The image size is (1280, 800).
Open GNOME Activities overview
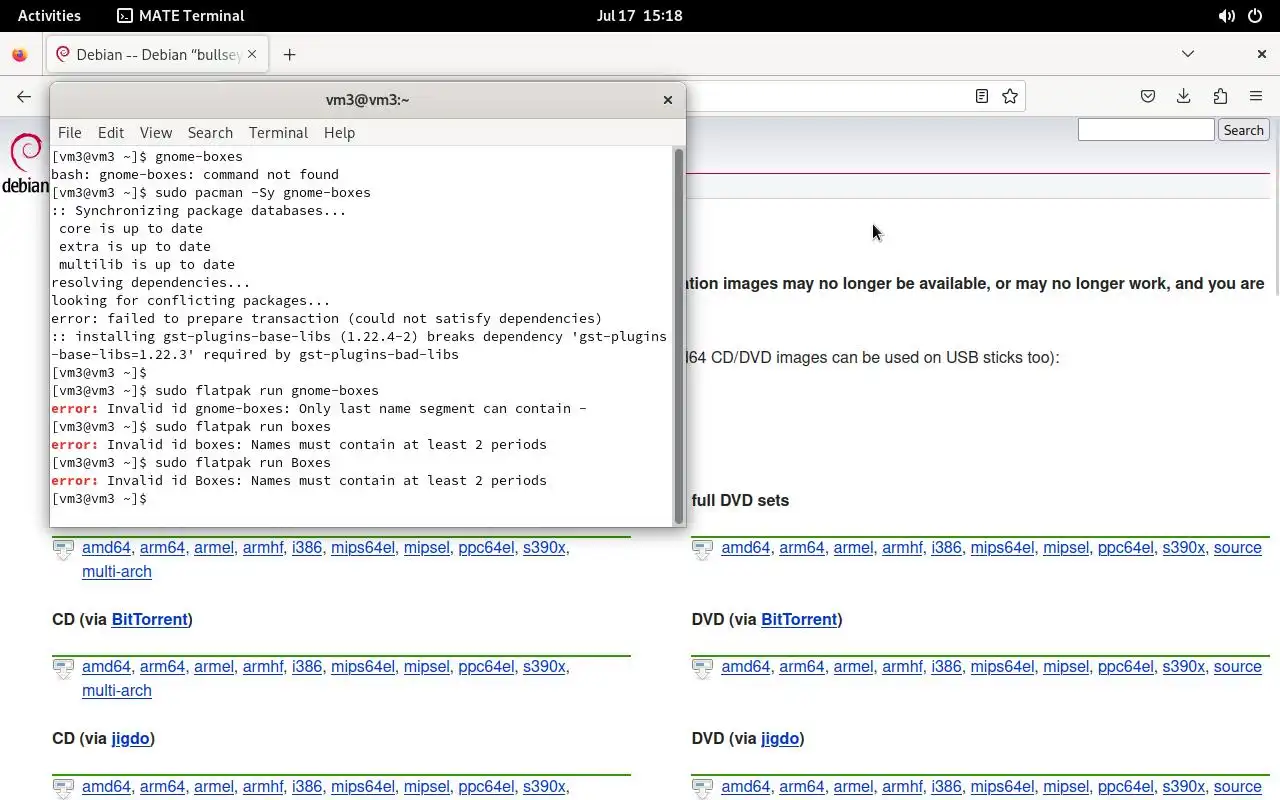pos(49,15)
